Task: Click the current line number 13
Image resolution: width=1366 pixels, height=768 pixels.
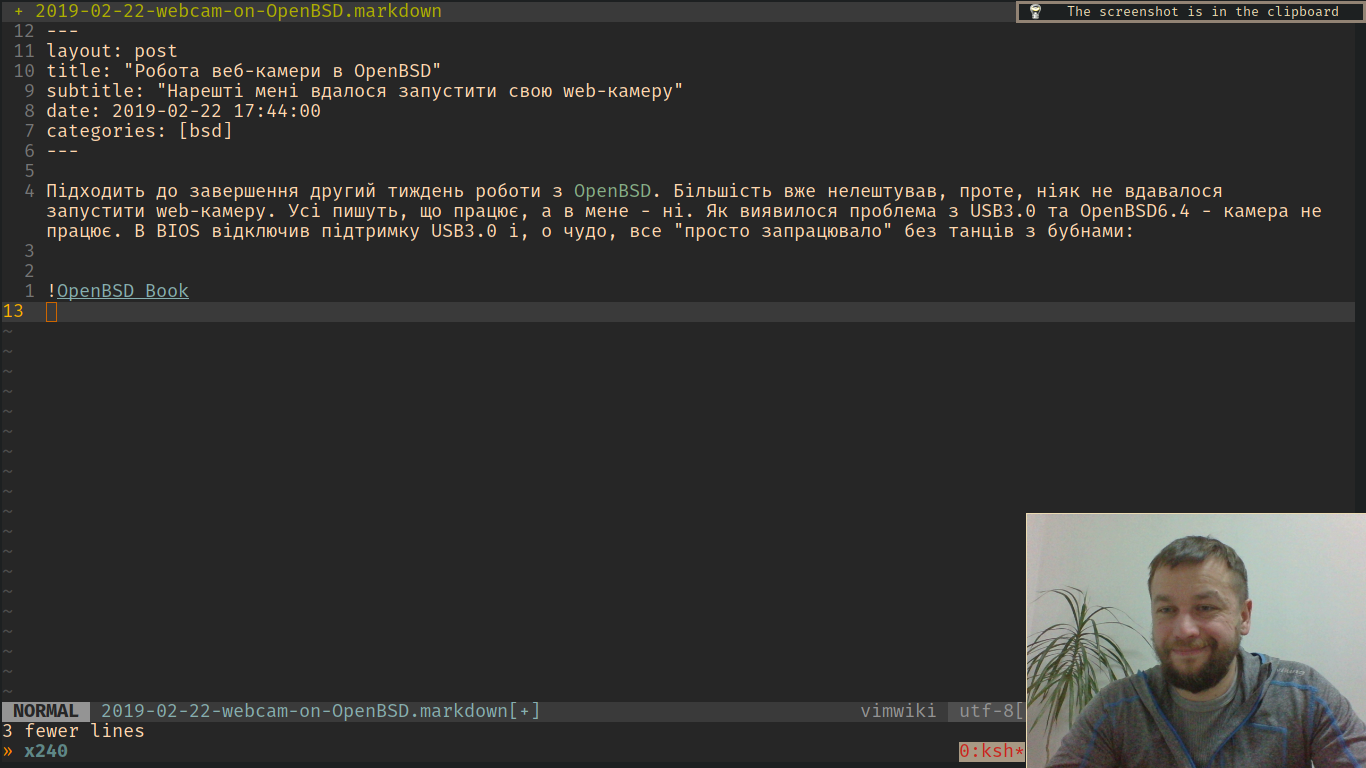Action: click(12, 311)
